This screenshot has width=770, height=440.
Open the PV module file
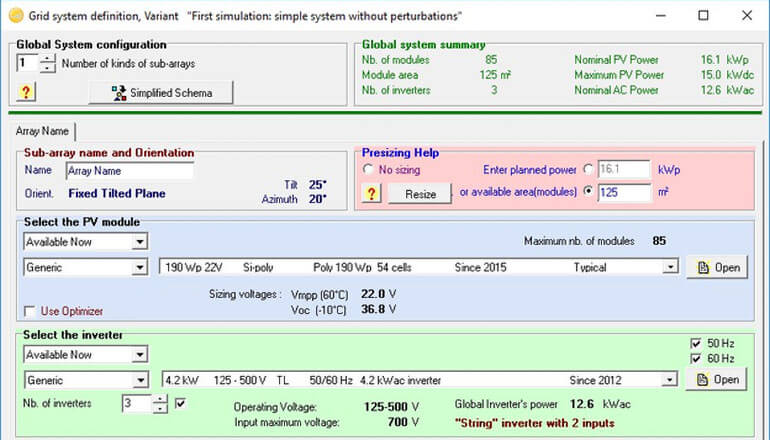pos(717,268)
